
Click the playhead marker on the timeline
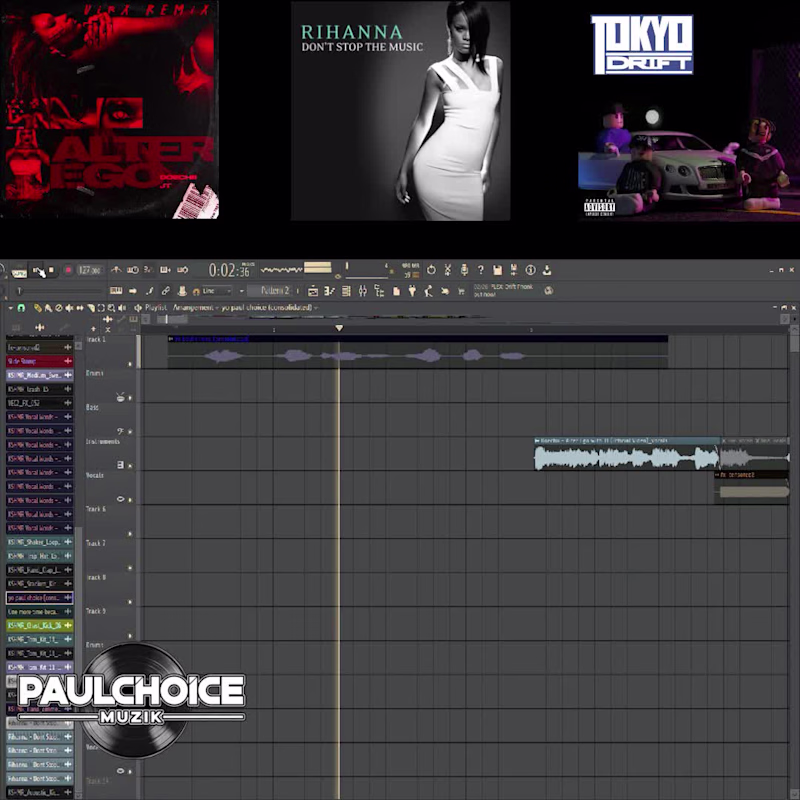pyautogui.click(x=339, y=328)
